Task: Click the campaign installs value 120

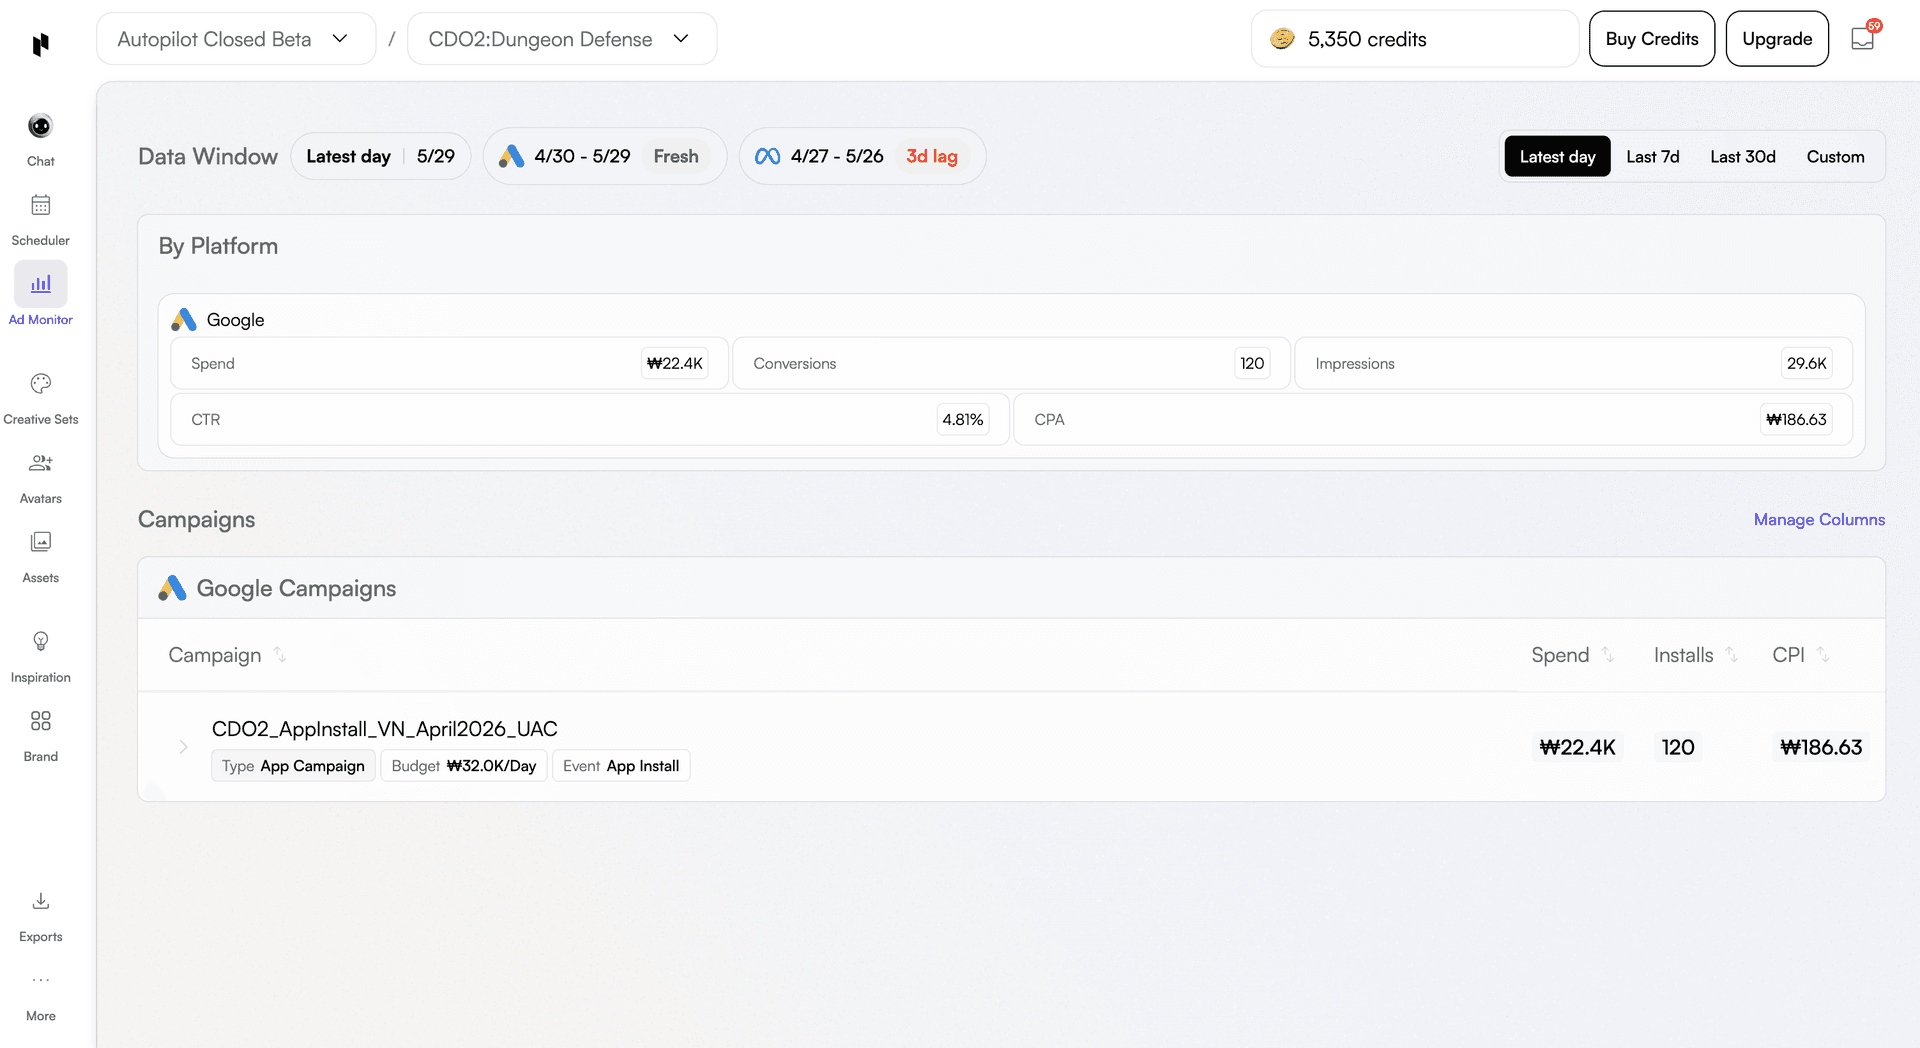Action: pos(1678,747)
